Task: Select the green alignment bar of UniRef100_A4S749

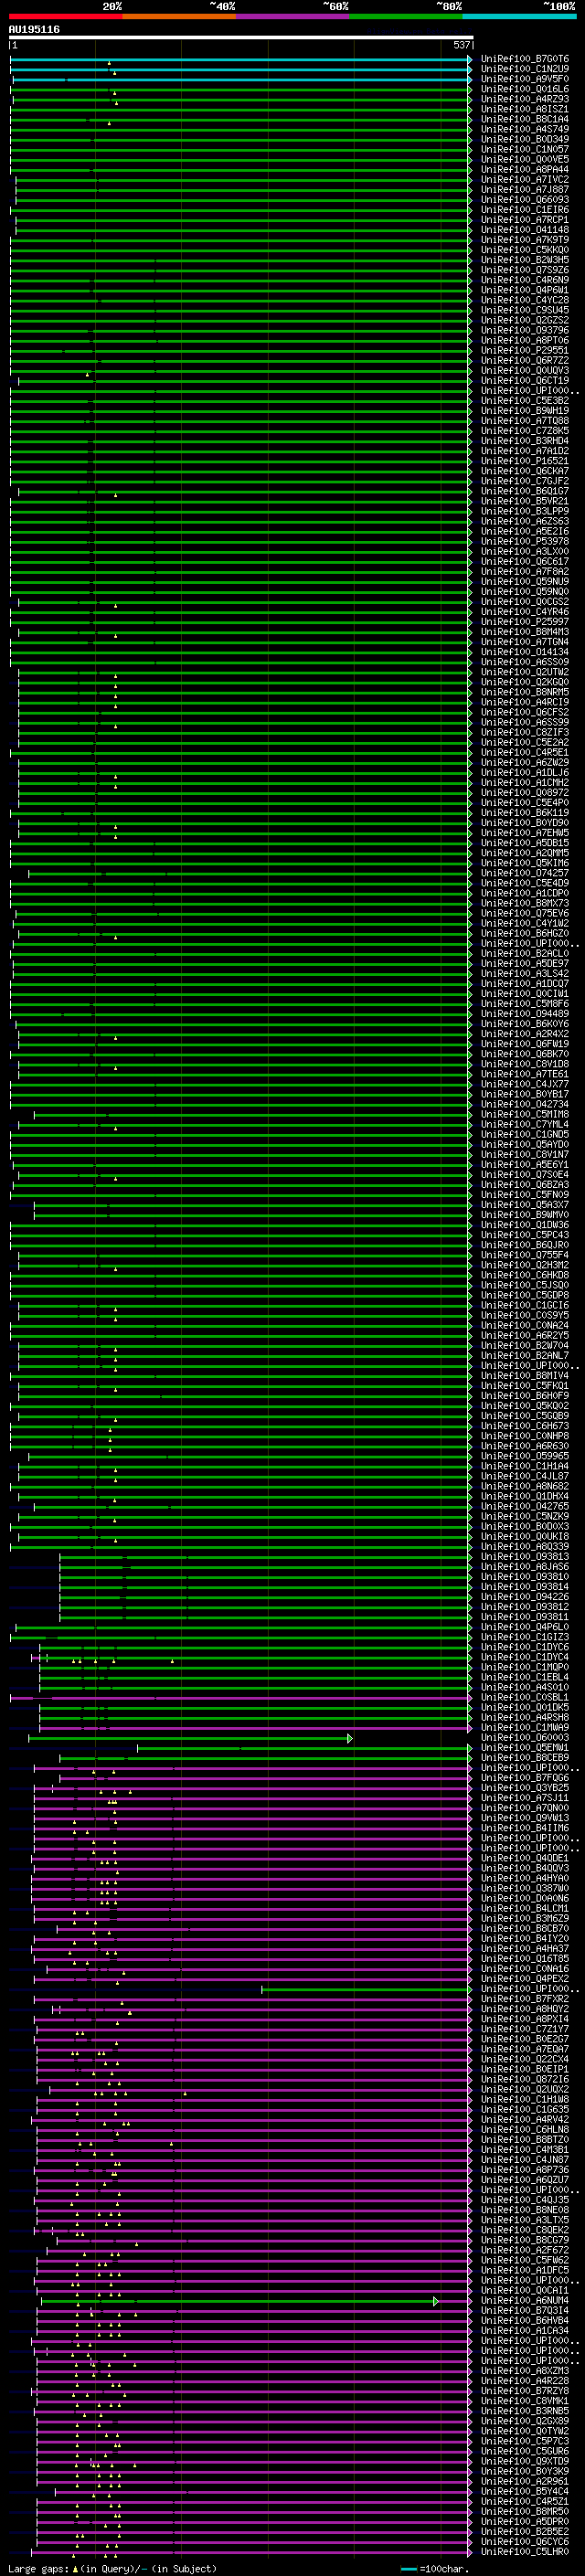Action: click(x=240, y=129)
